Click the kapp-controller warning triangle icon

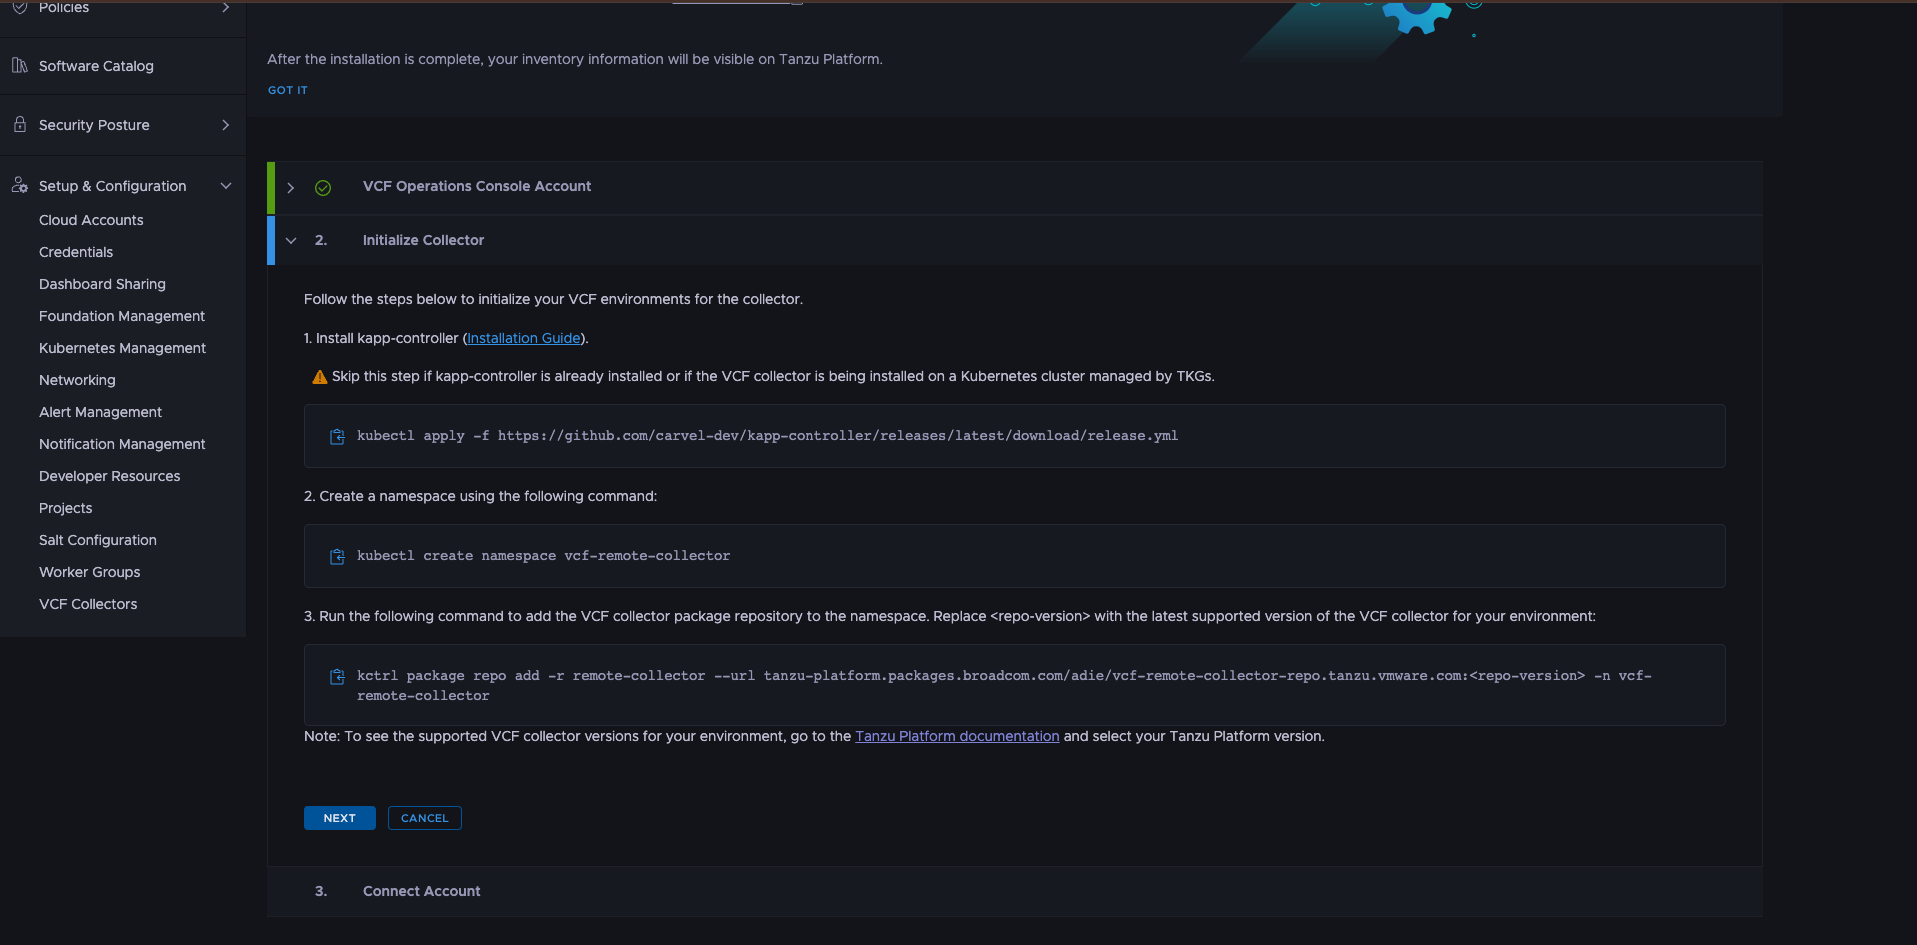tap(319, 377)
